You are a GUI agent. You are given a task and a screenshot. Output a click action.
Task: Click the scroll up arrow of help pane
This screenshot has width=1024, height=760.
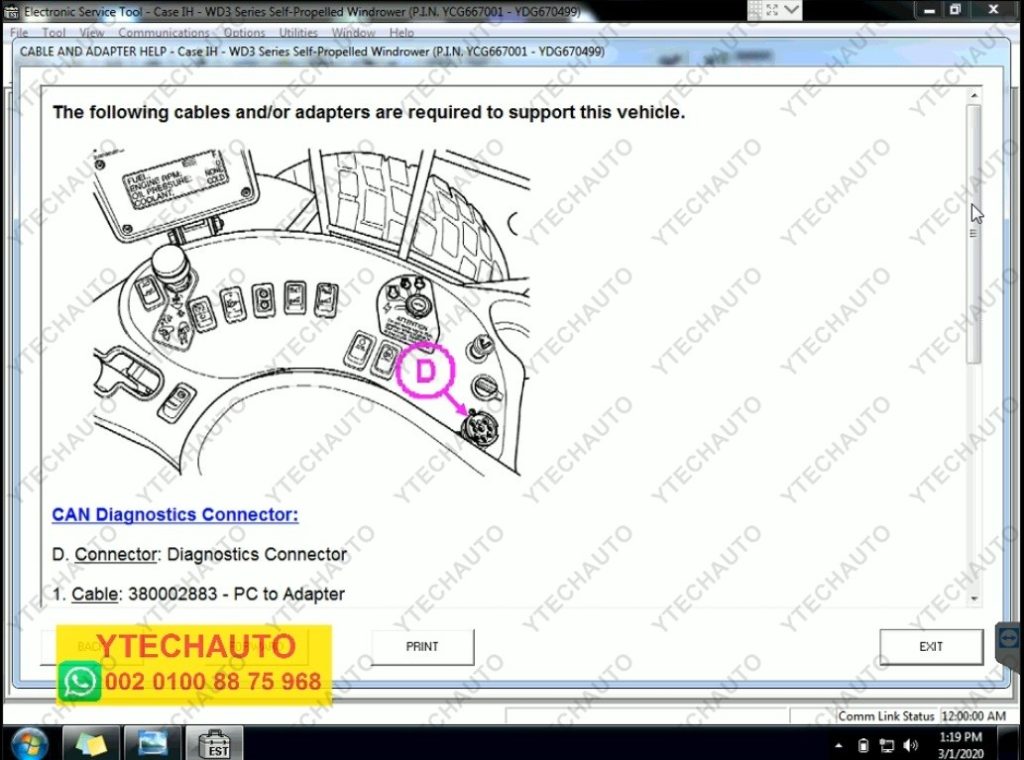click(974, 96)
